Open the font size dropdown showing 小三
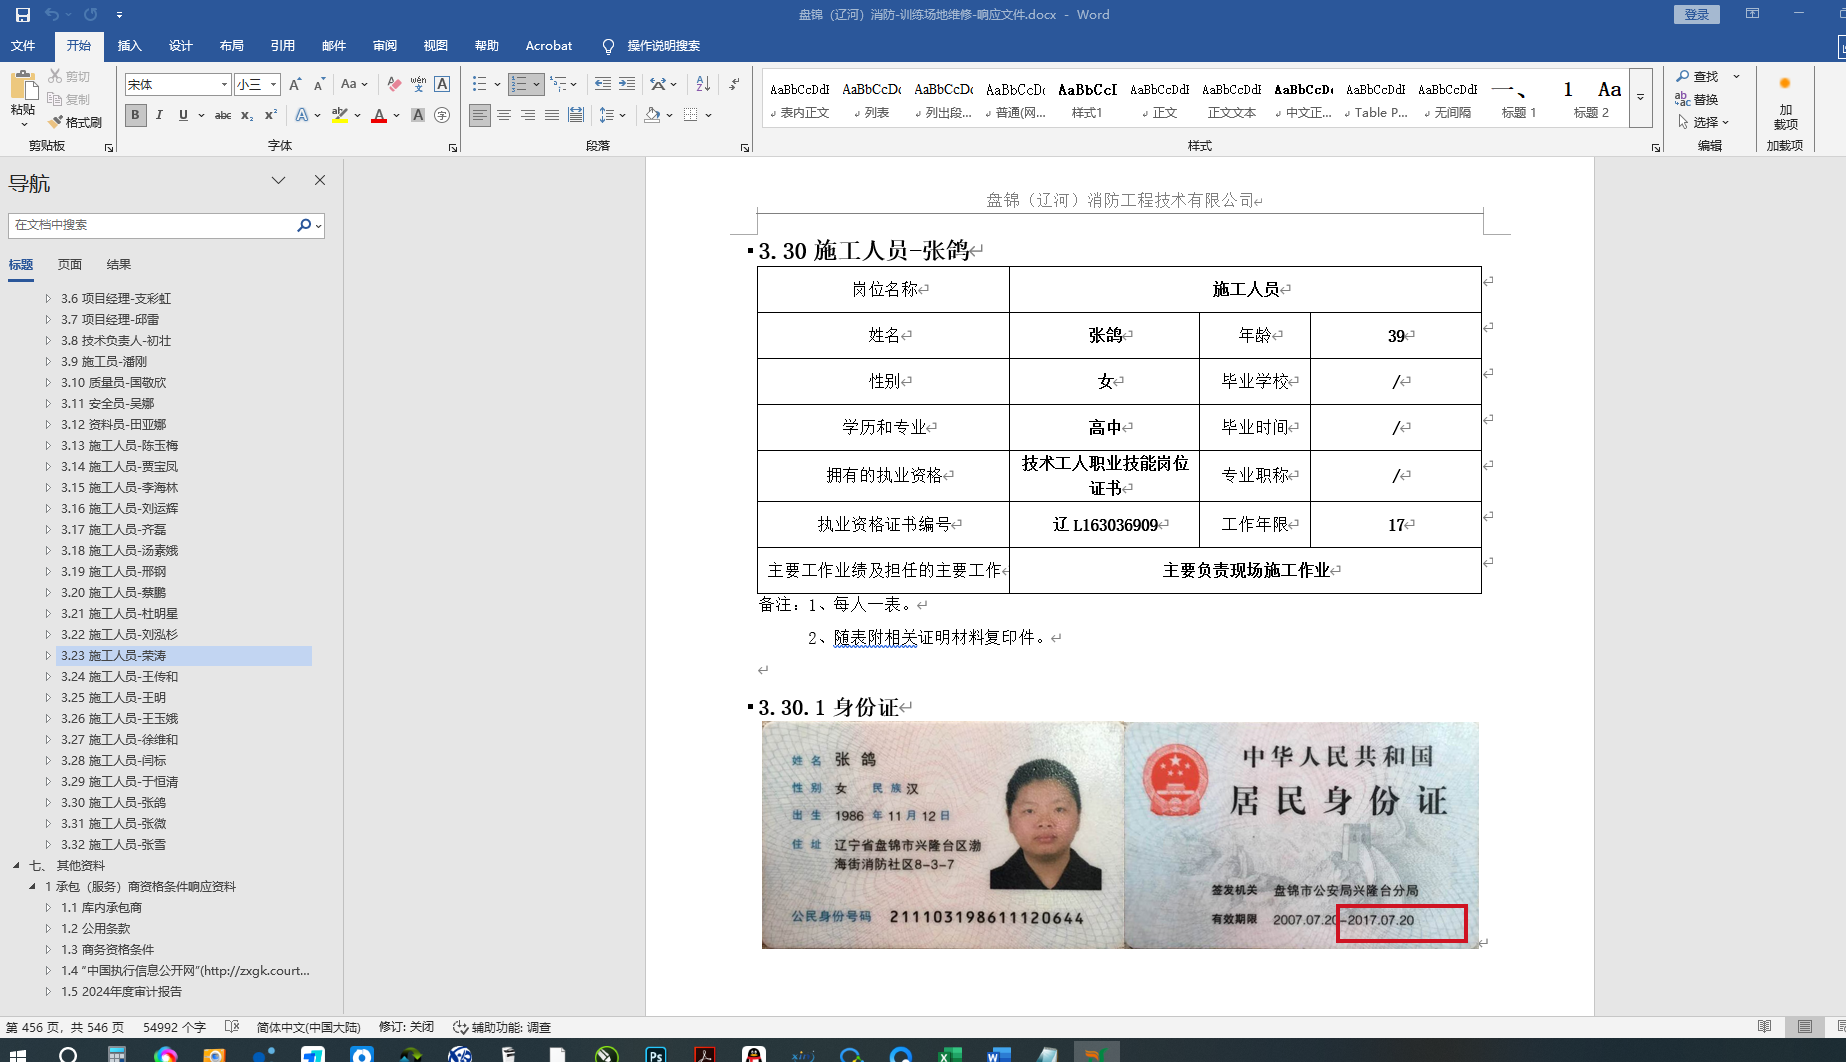This screenshot has height=1062, width=1846. click(x=273, y=85)
